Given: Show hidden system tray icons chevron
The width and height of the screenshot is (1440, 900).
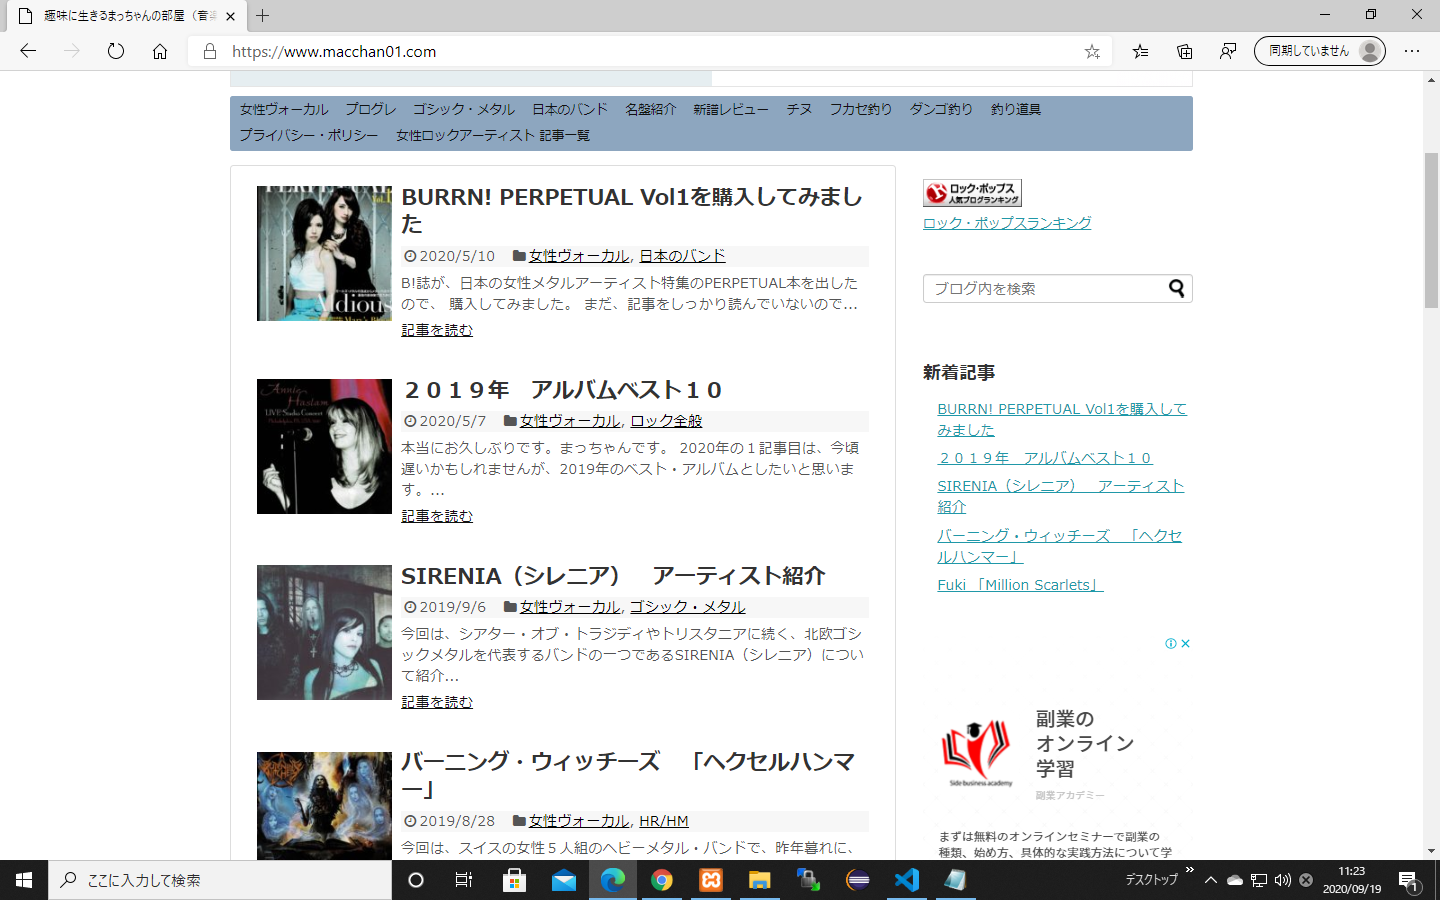Looking at the screenshot, I should coord(1210,880).
